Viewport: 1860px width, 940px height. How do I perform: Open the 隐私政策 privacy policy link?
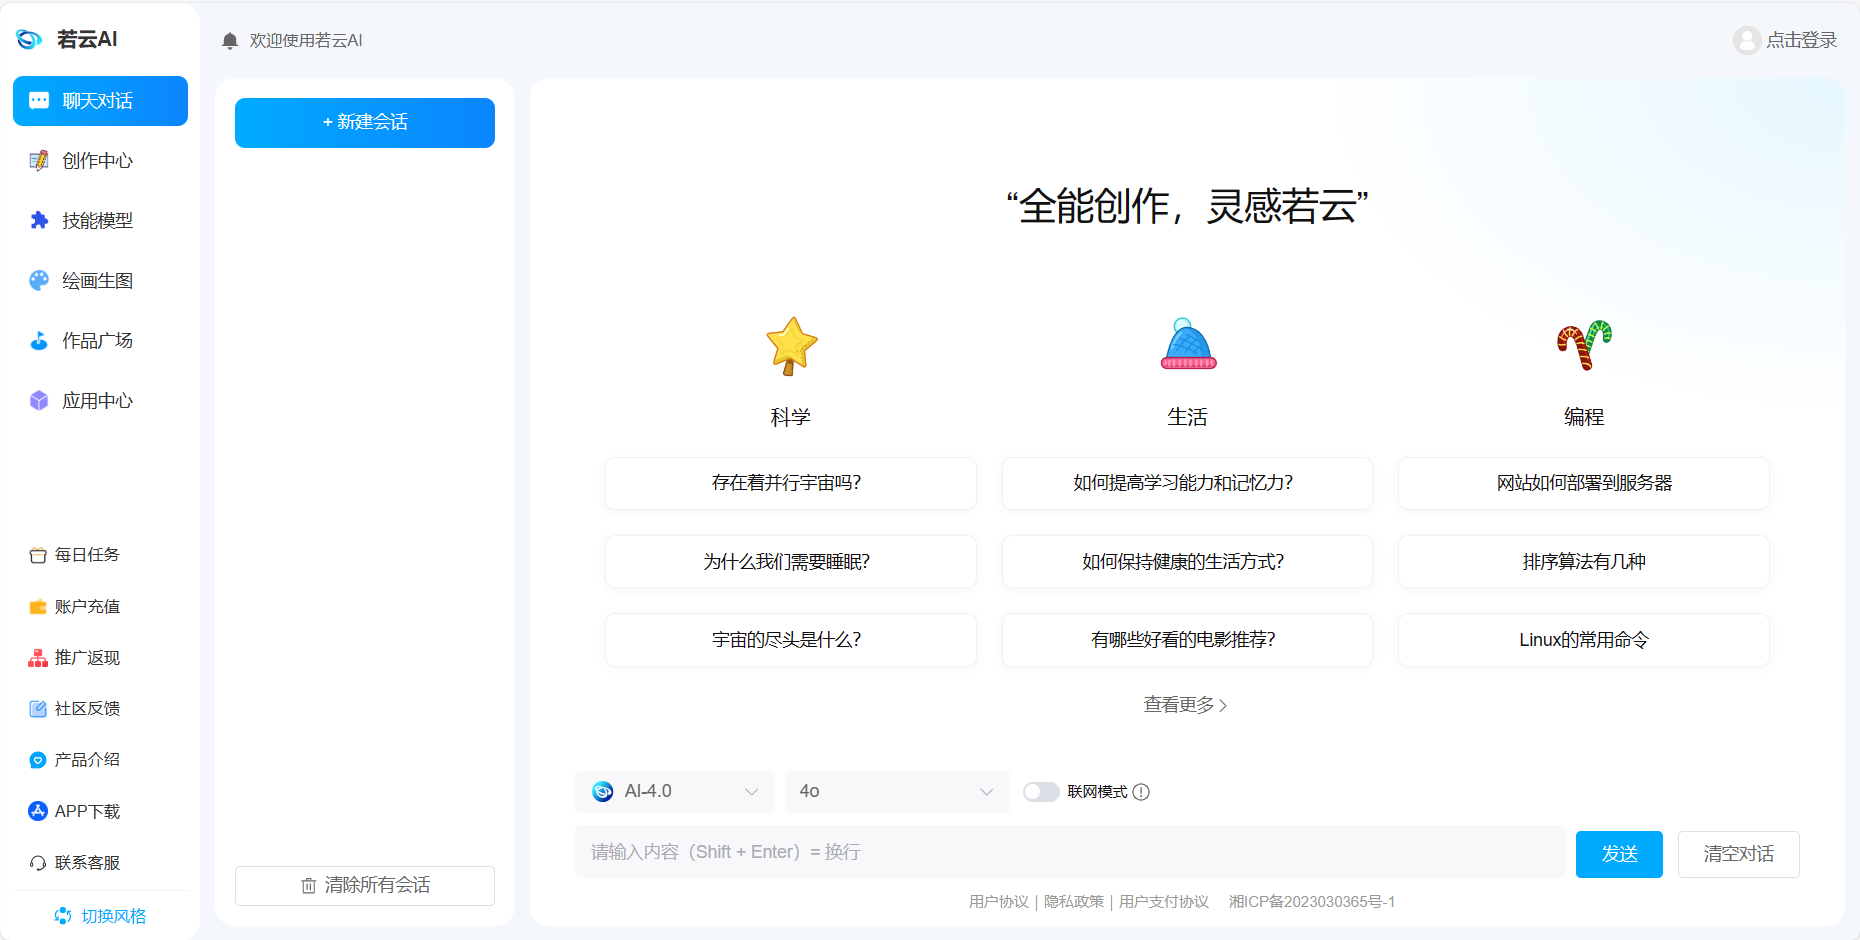1073,901
